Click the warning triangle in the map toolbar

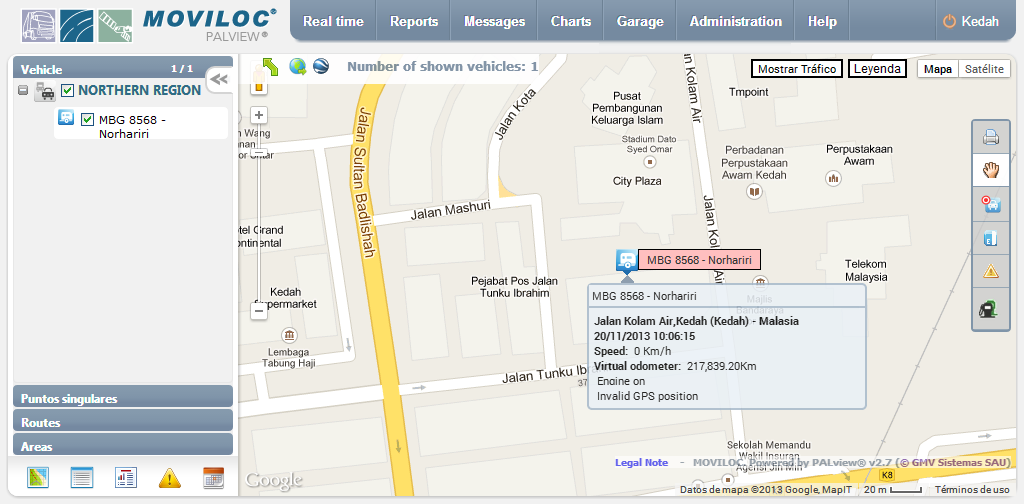(991, 271)
